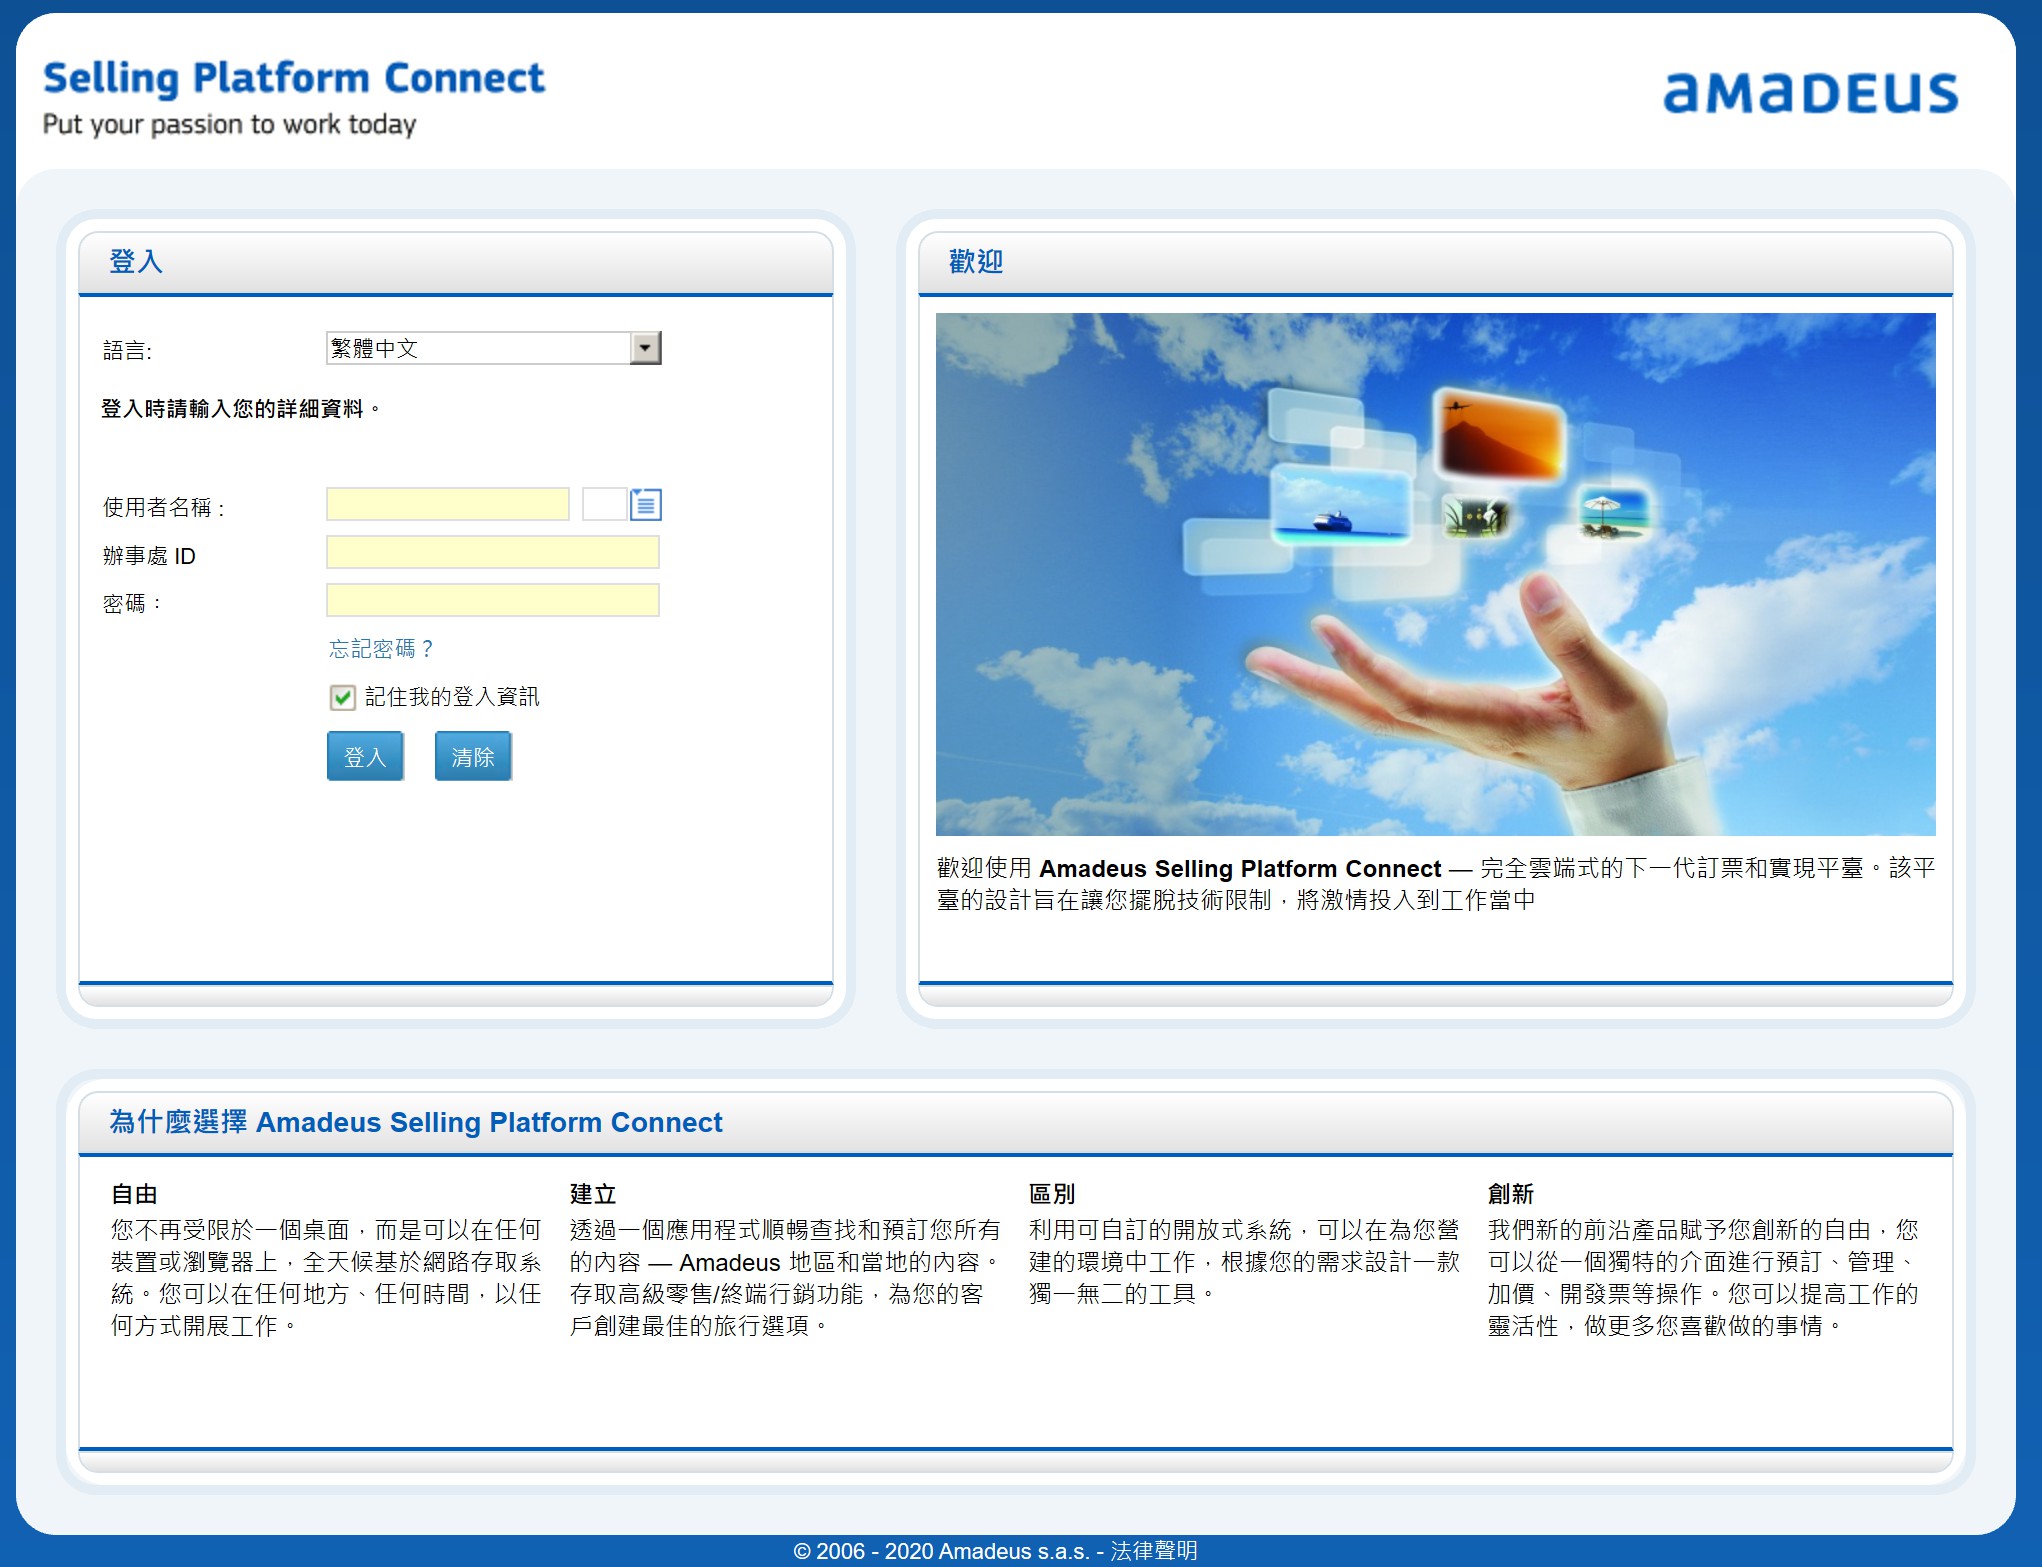Click the 歡迎 panel header
Screen dimensions: 2042x1567
[x=1435, y=263]
